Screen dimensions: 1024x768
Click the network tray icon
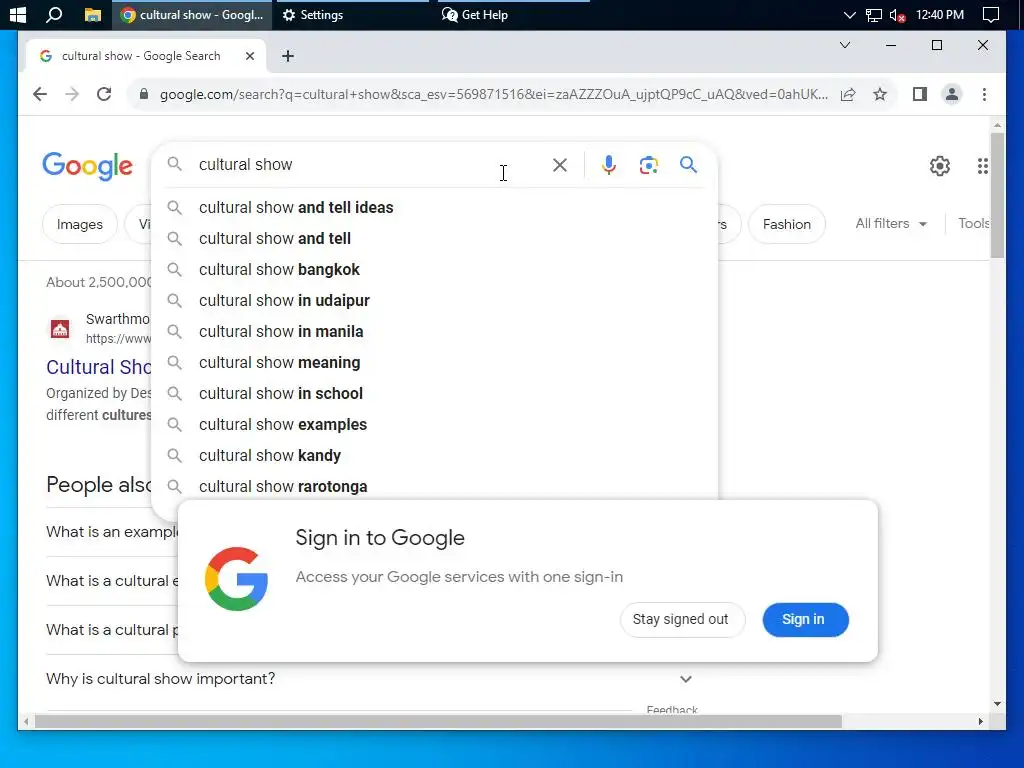(873, 15)
